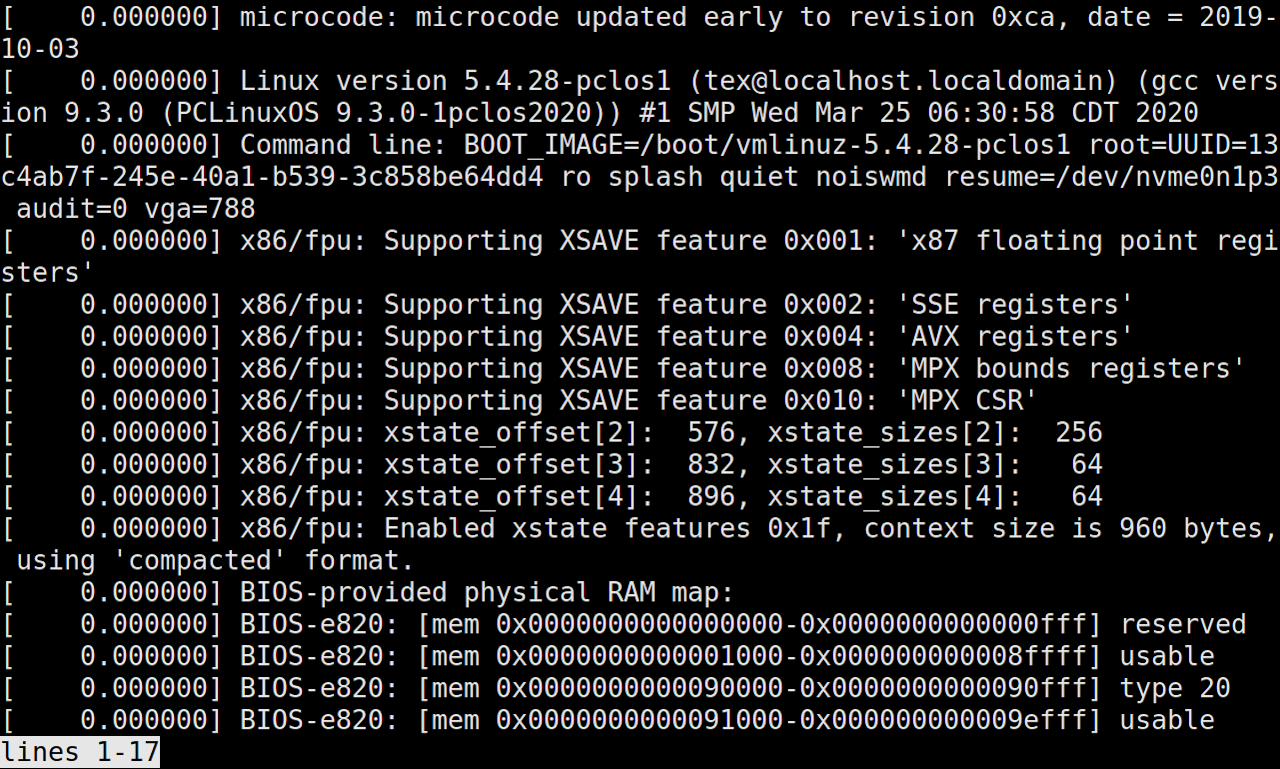Click the "lines 1-17" pager status prompt
This screenshot has height=769, width=1280.
(80, 752)
